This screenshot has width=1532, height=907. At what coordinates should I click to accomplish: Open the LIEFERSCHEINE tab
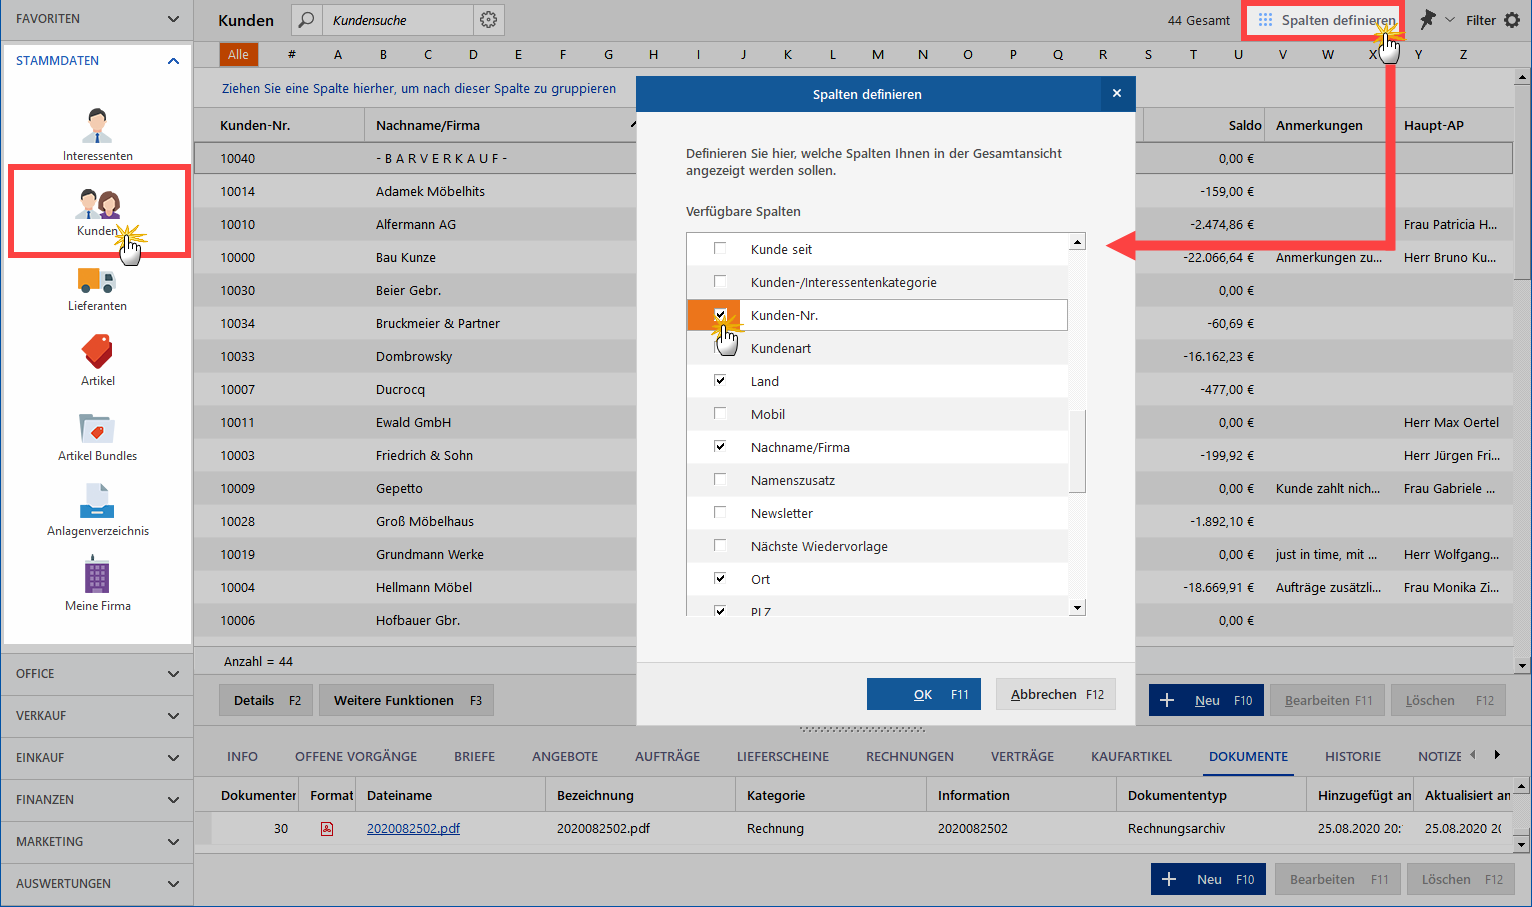point(783,757)
